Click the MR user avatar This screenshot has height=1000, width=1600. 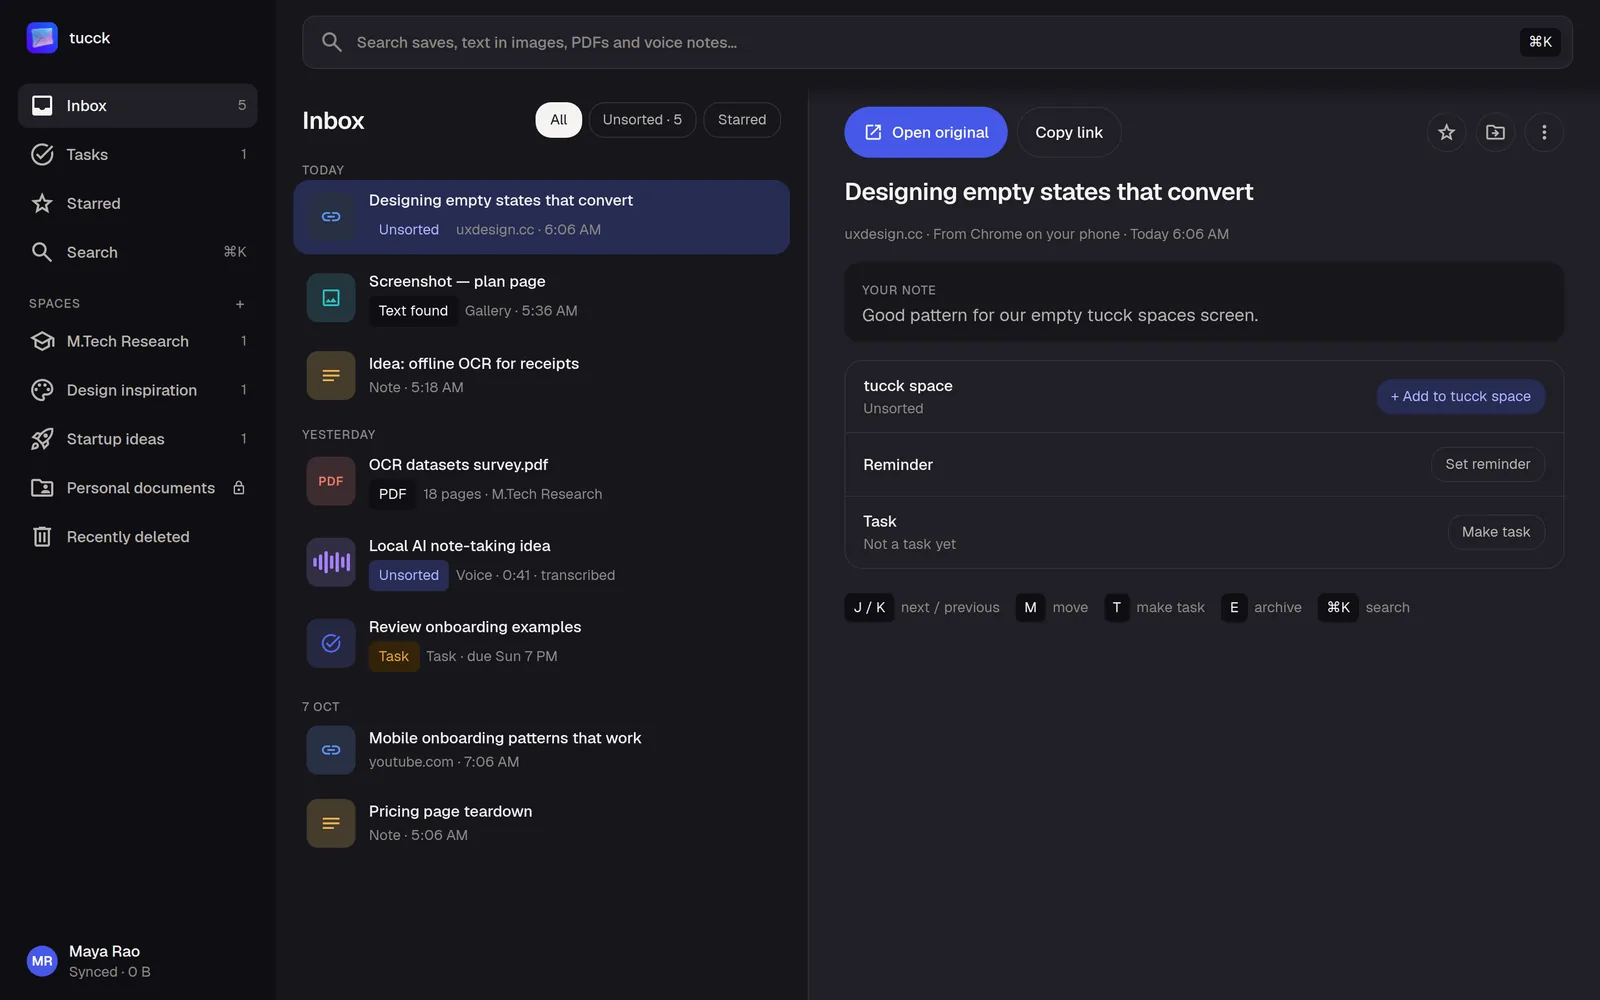point(42,961)
